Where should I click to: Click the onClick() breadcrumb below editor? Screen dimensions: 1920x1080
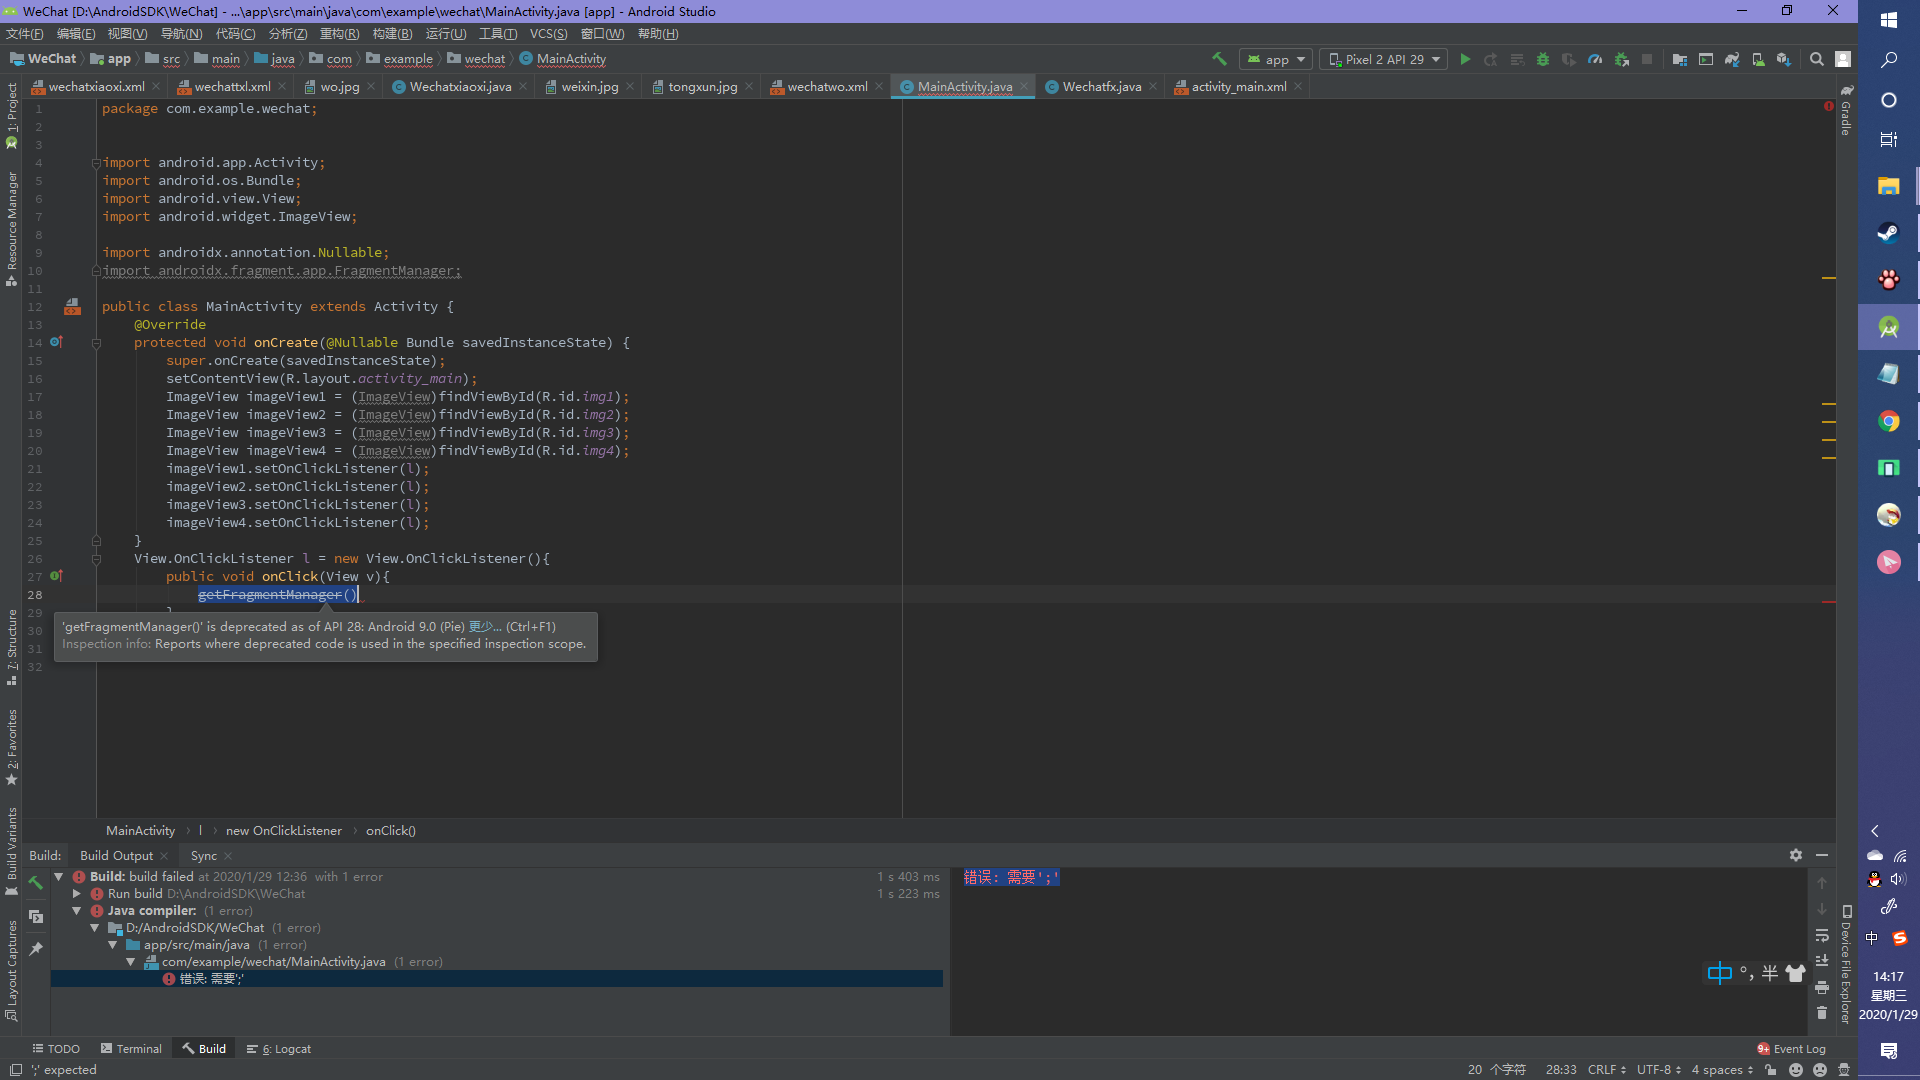click(x=390, y=830)
